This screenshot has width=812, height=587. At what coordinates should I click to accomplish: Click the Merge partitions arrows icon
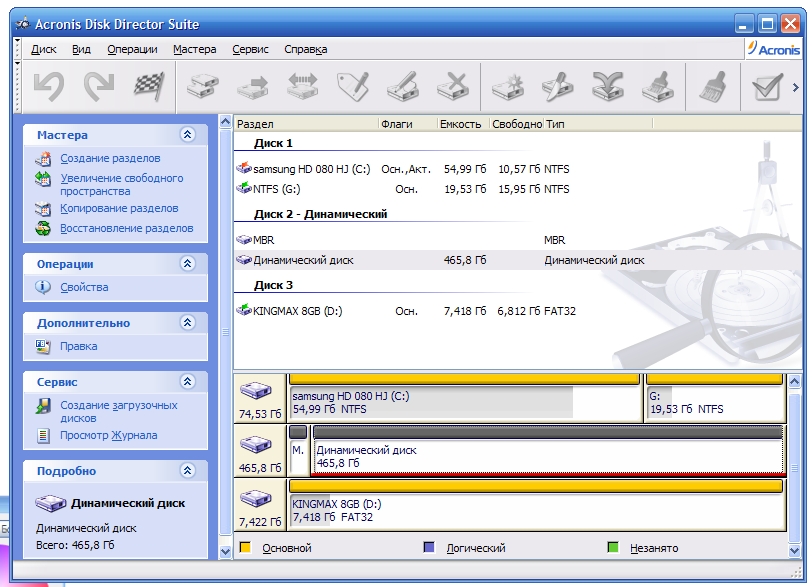(607, 86)
